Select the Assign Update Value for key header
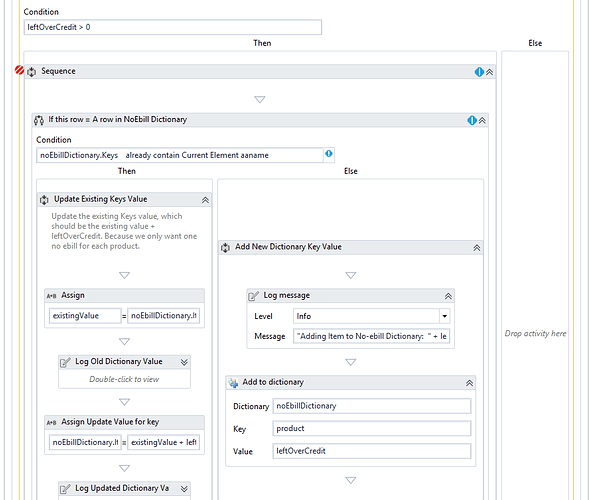Viewport: 593px width, 500px height. pos(124,422)
